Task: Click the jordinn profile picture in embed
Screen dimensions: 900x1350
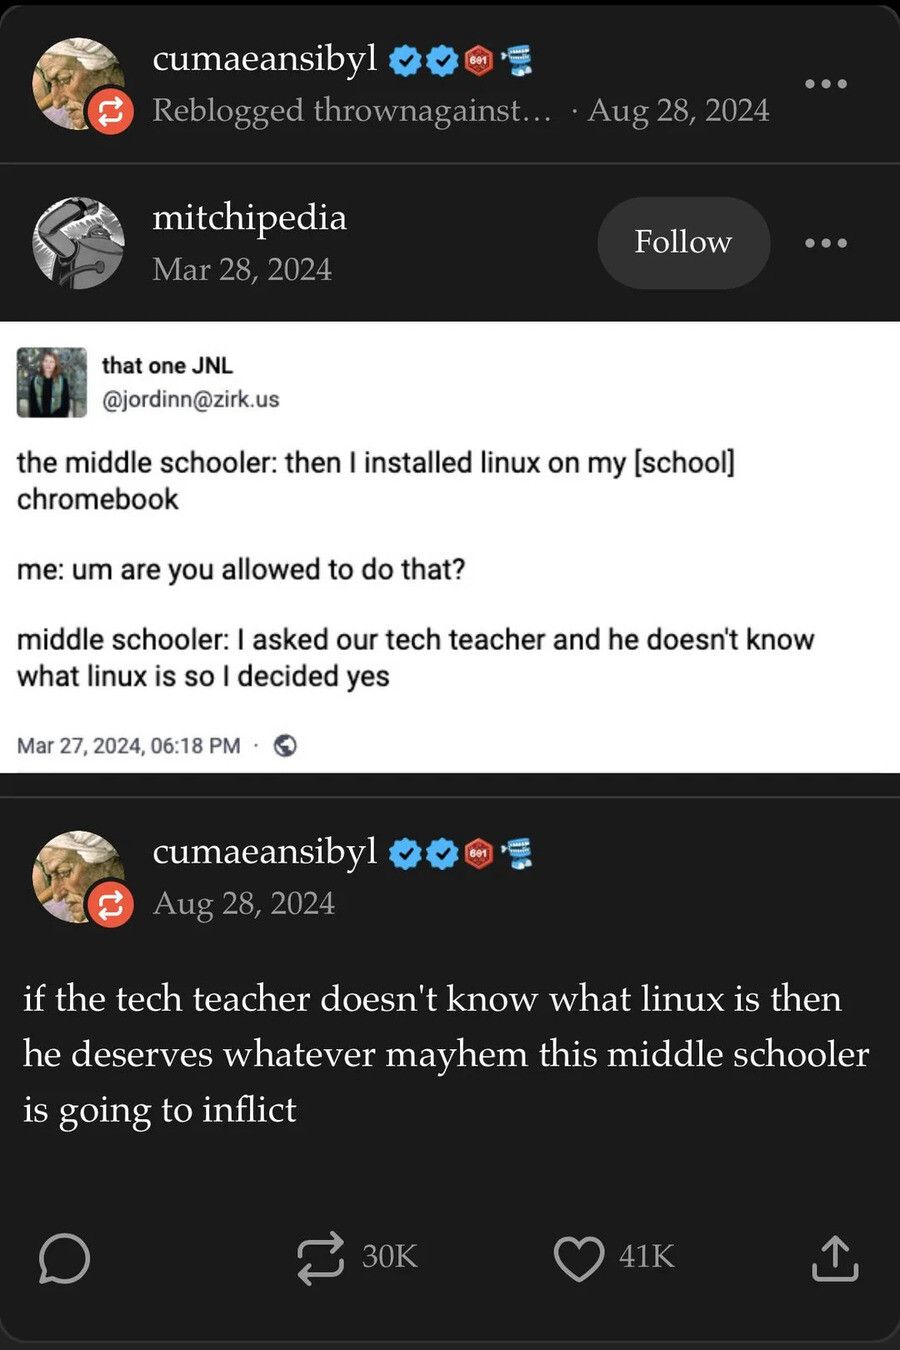Action: 52,382
